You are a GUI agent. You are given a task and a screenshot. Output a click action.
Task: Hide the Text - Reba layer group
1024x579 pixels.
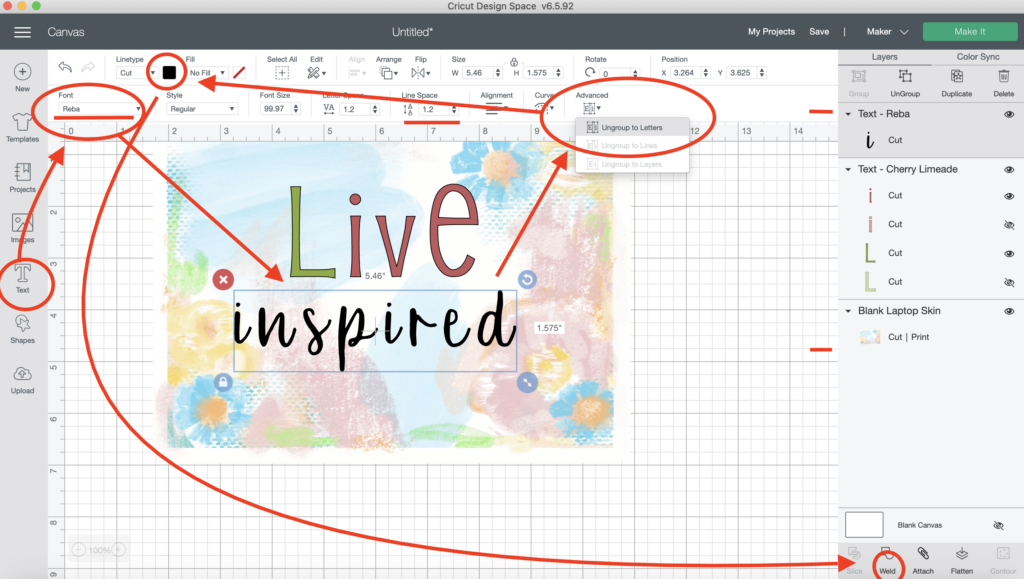point(1009,114)
